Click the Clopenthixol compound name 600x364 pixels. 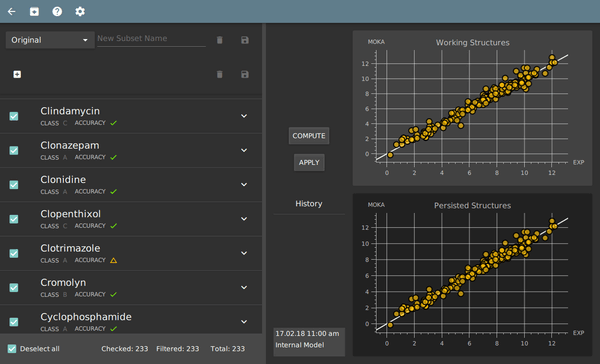coord(70,214)
